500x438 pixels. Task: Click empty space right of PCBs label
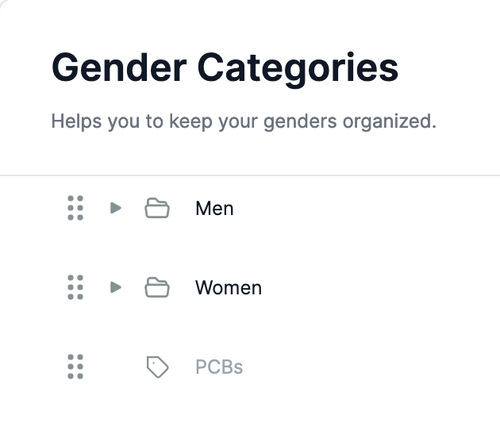pyautogui.click(x=370, y=367)
